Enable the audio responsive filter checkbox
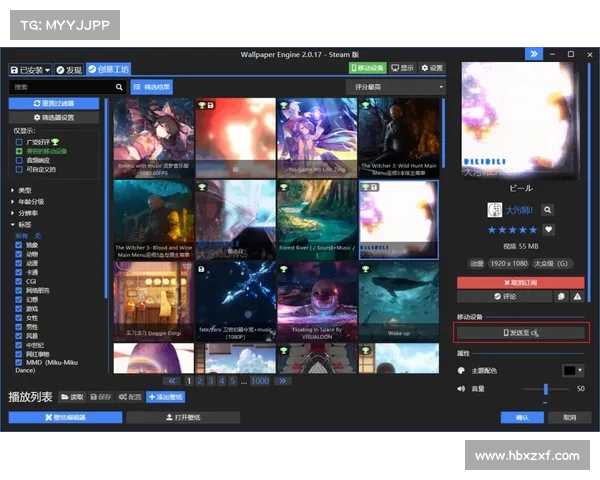The height and width of the screenshot is (480, 600). click(19, 160)
